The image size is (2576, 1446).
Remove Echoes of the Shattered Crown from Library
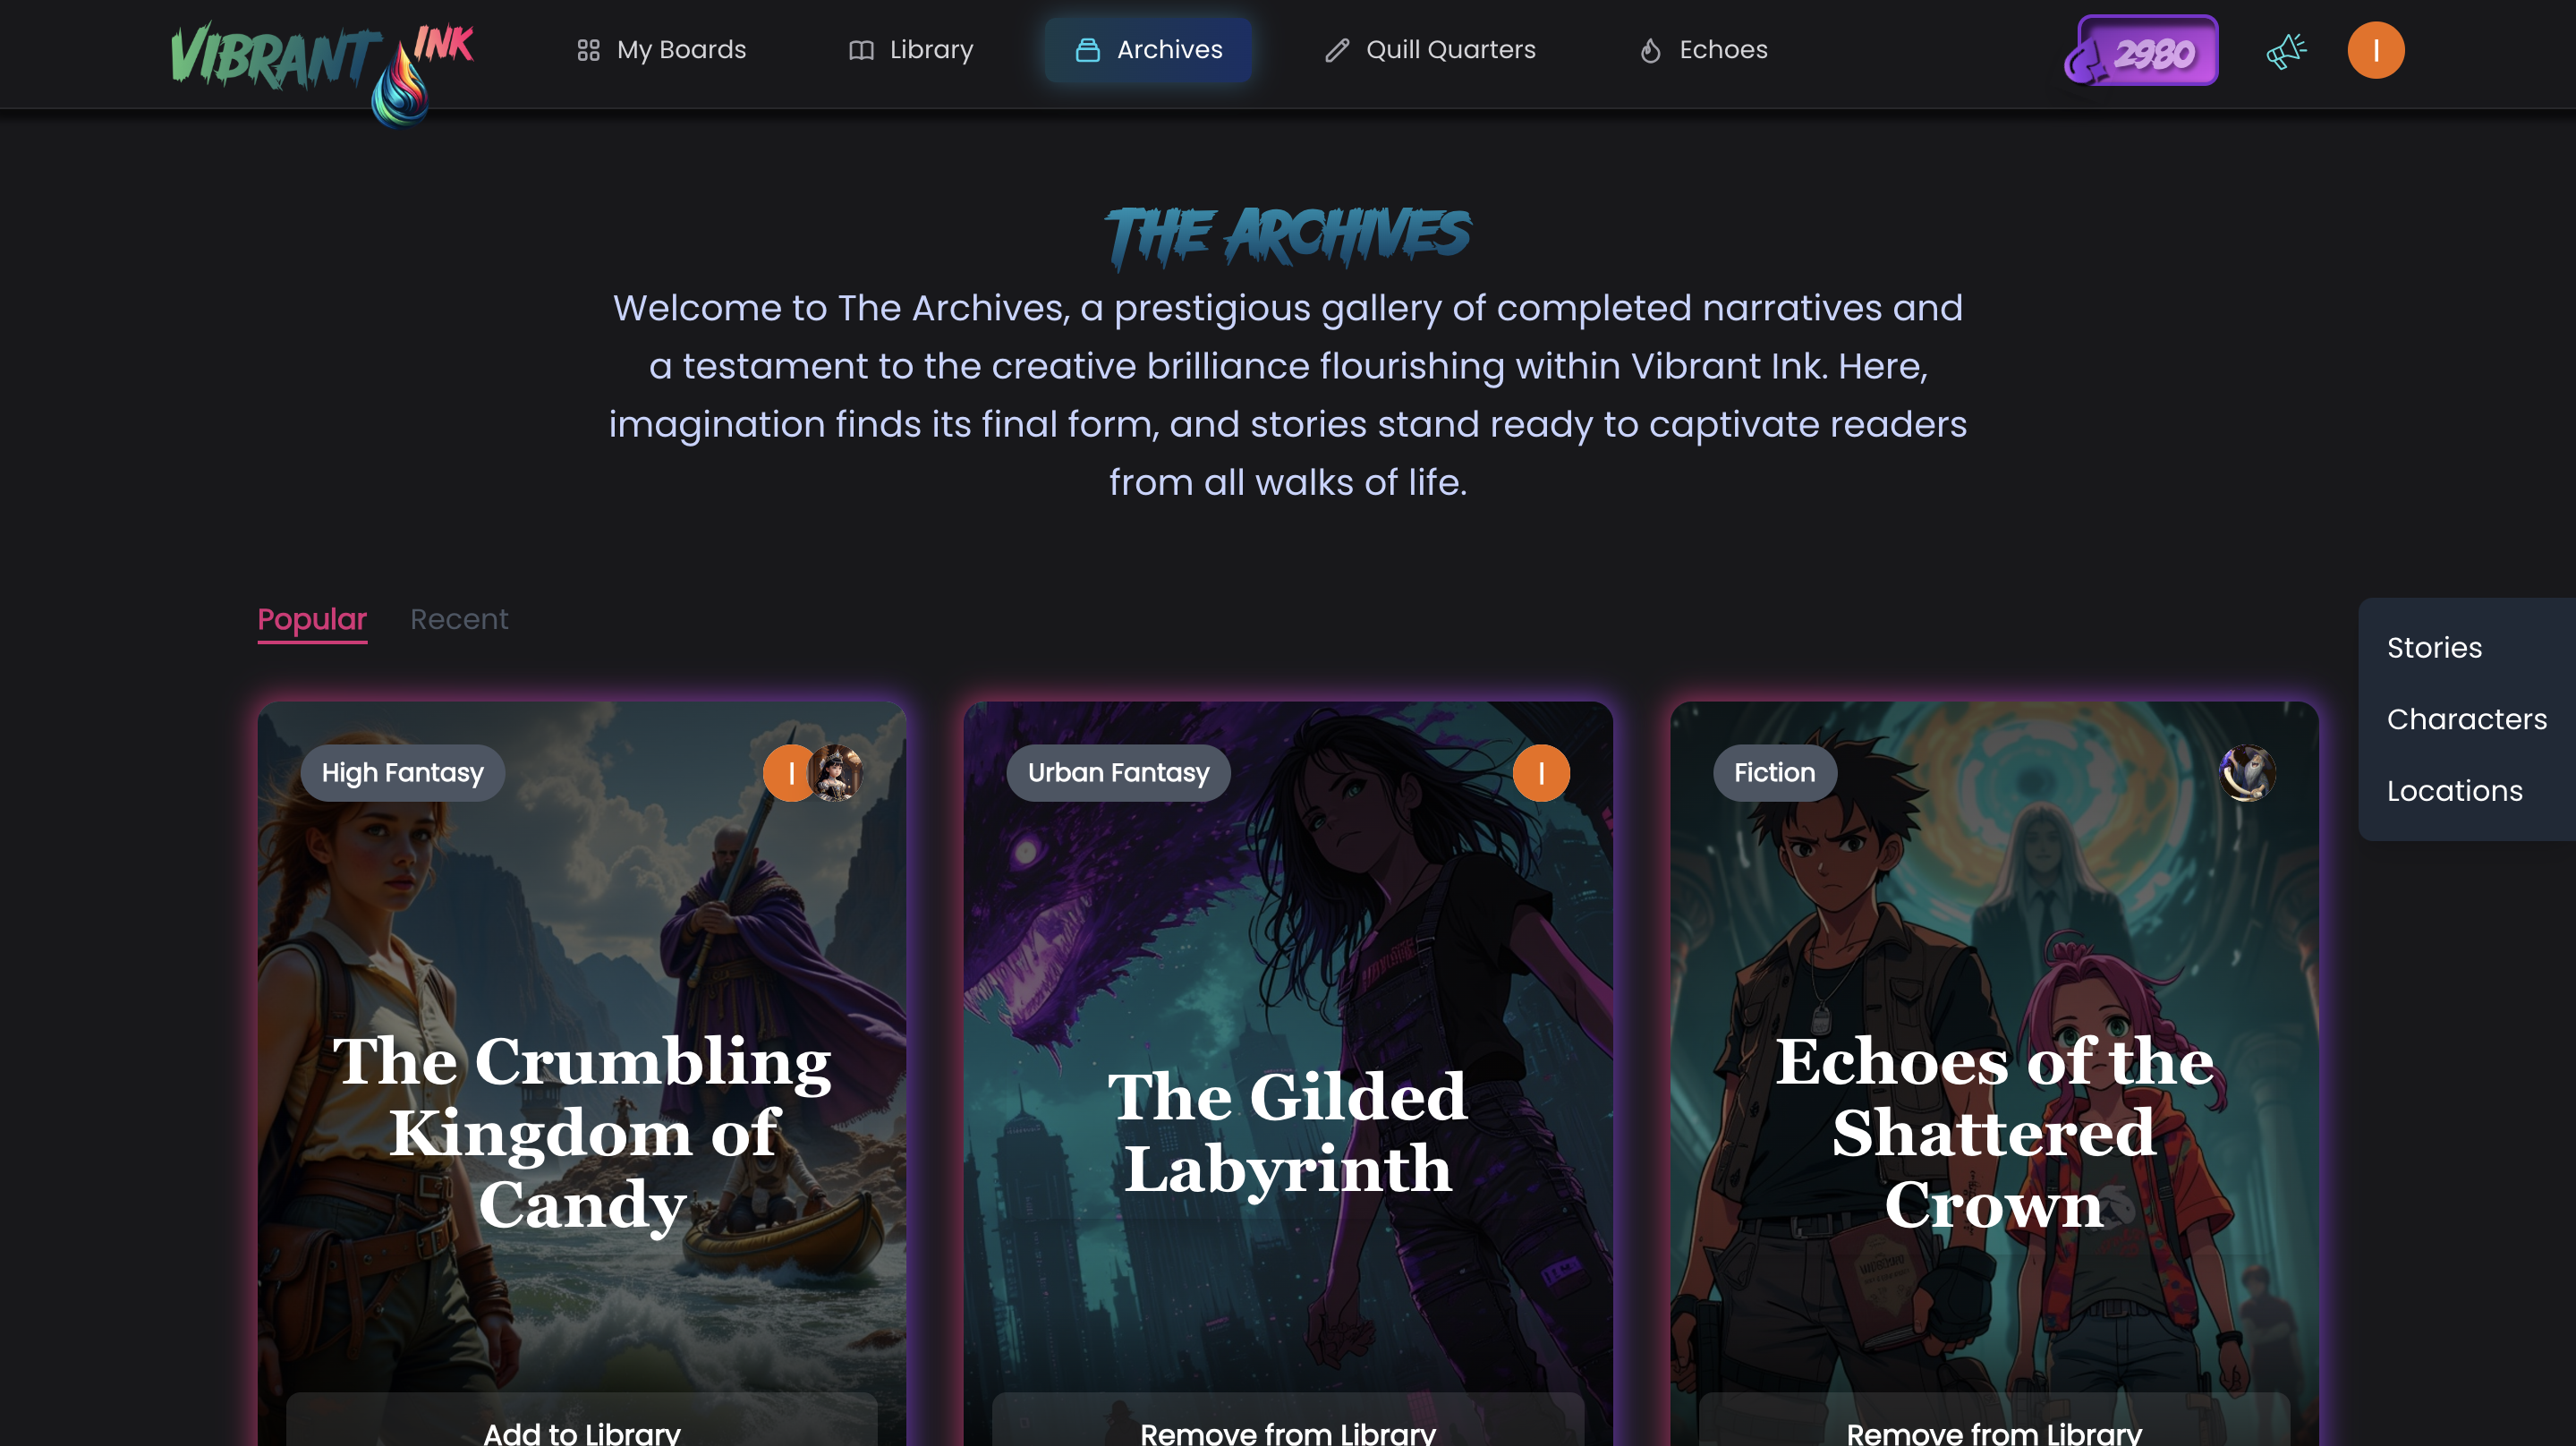(x=1994, y=1425)
